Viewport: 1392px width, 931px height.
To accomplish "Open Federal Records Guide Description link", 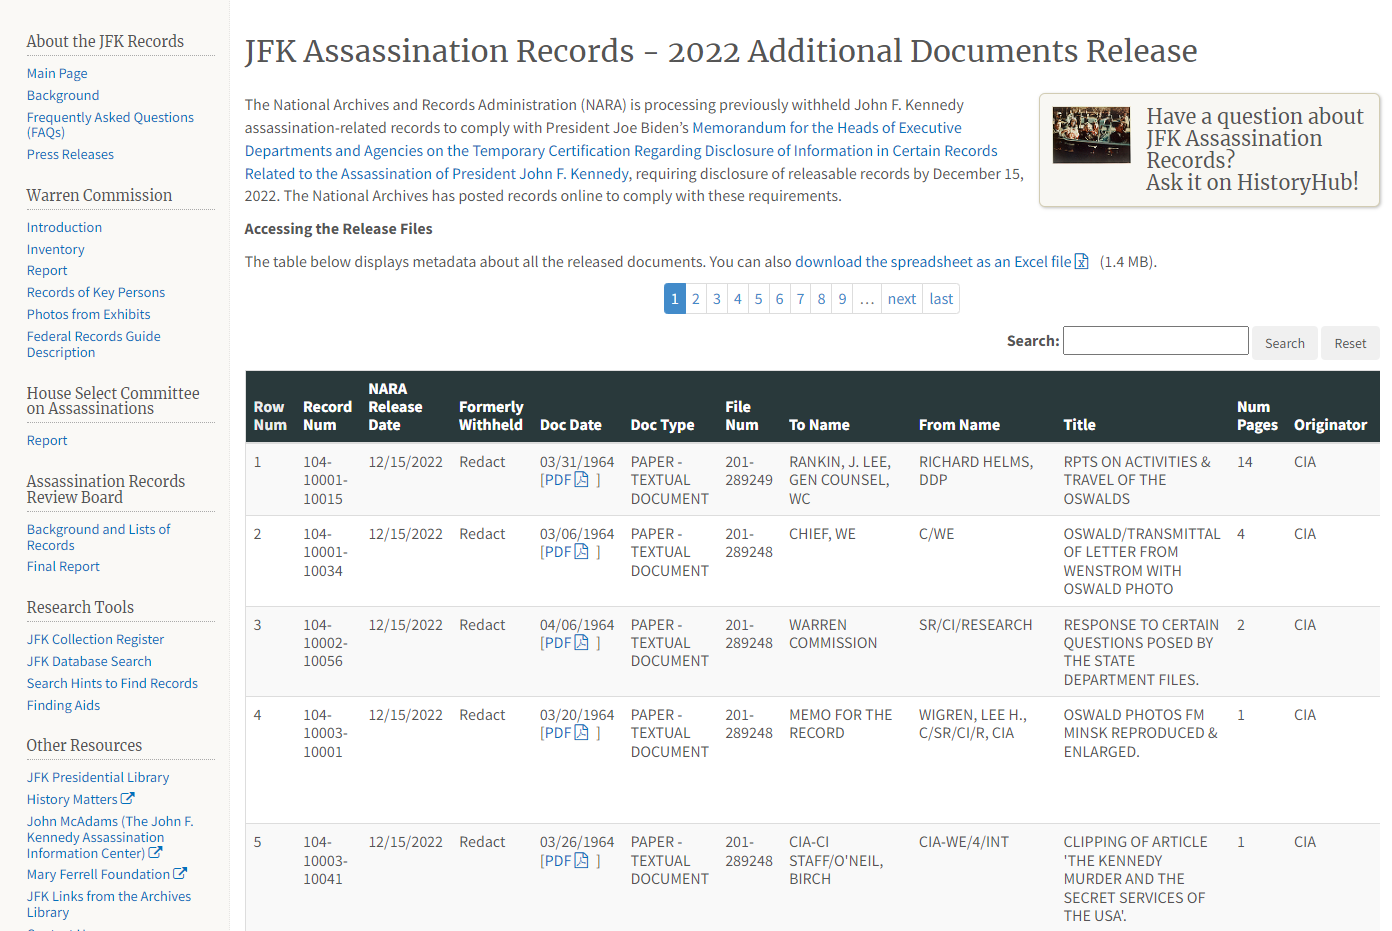I will tap(93, 344).
